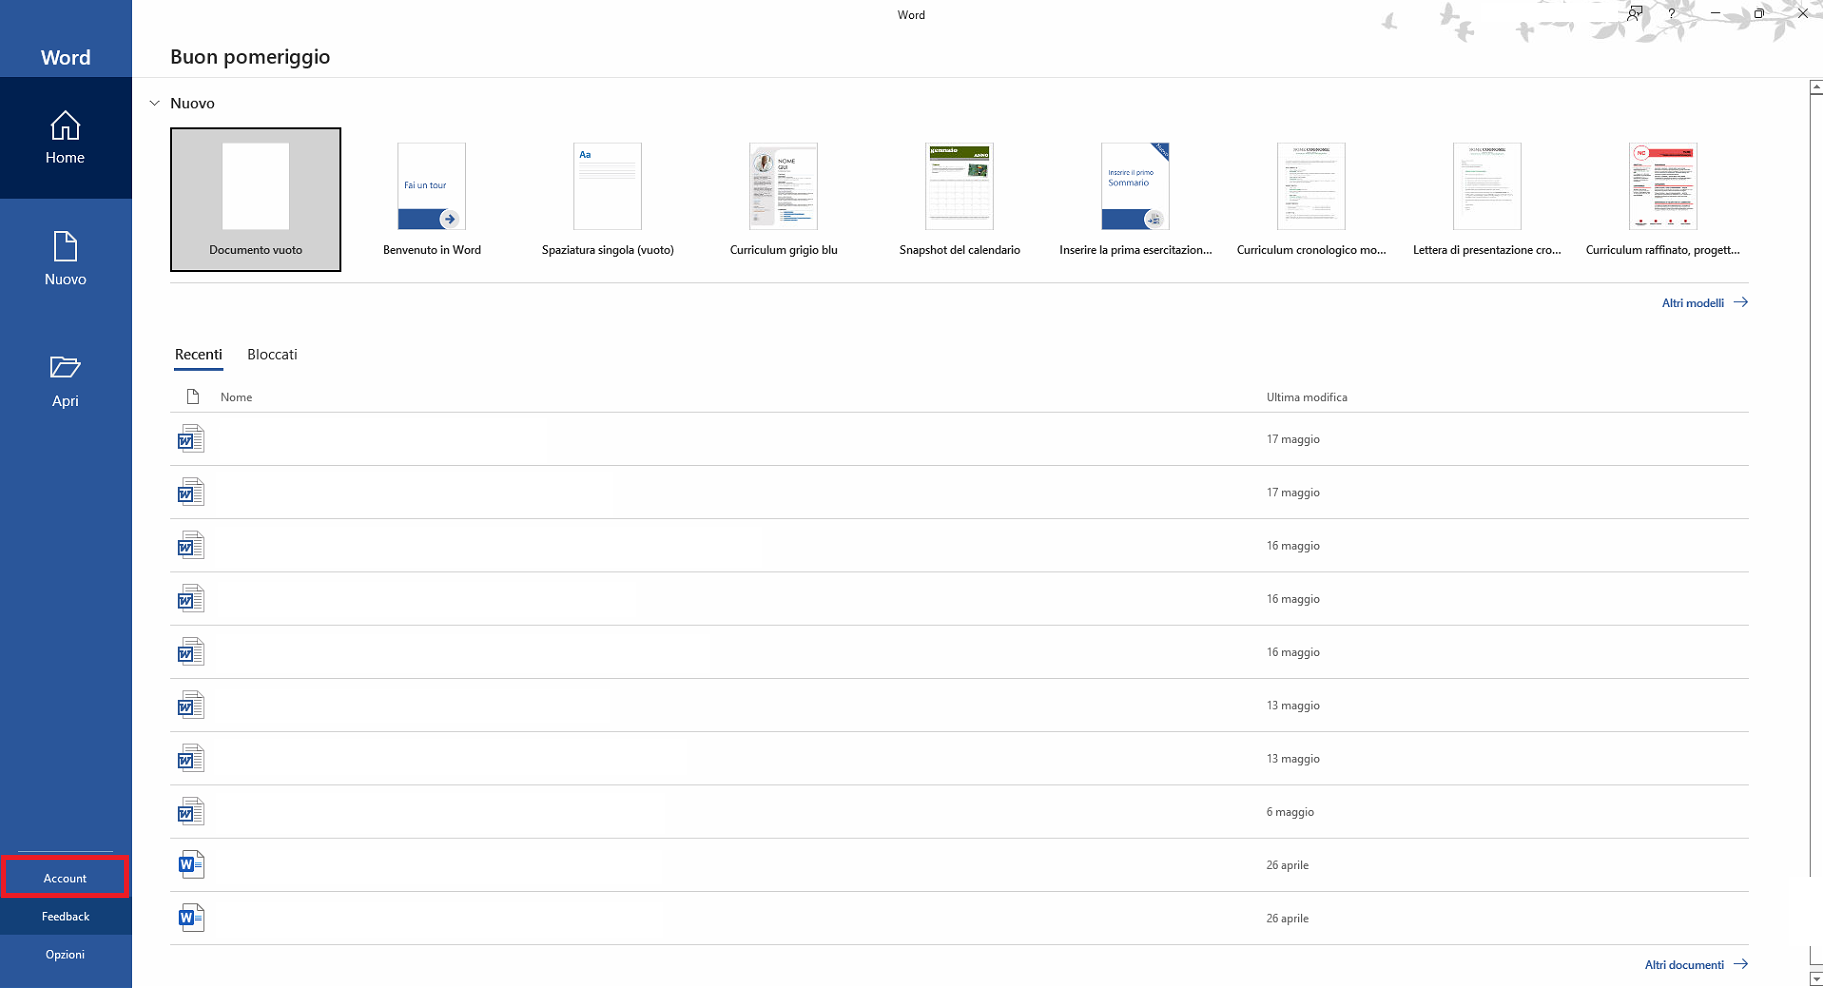Image resolution: width=1823 pixels, height=991 pixels.
Task: Select the '6 maggio' date text
Action: point(1290,812)
